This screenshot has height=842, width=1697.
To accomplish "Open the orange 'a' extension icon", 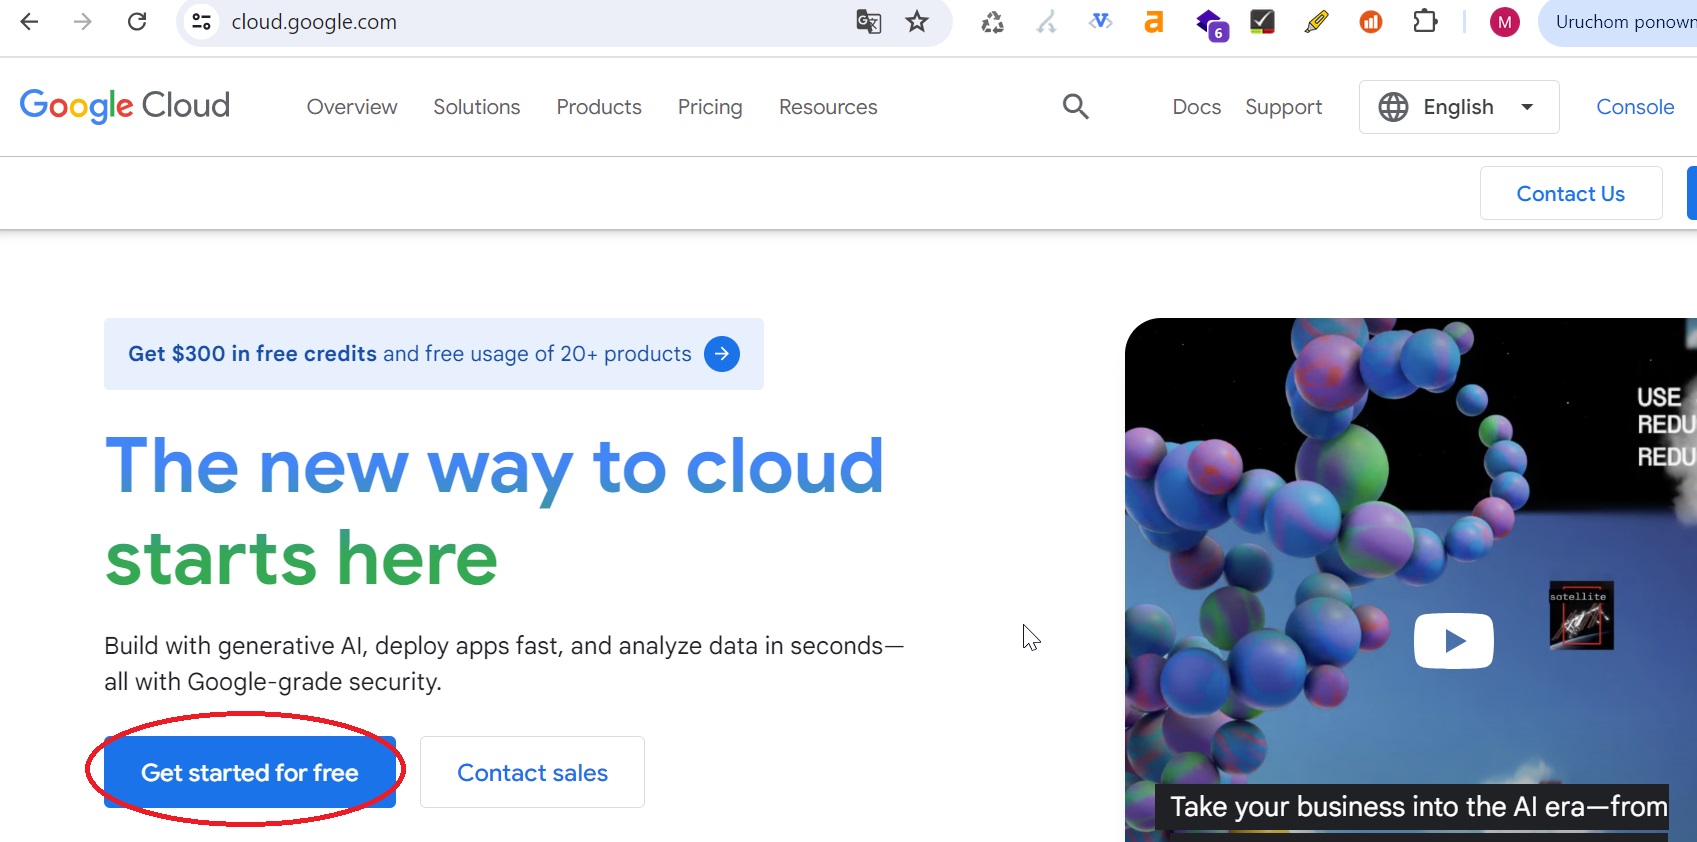I will pyautogui.click(x=1154, y=22).
